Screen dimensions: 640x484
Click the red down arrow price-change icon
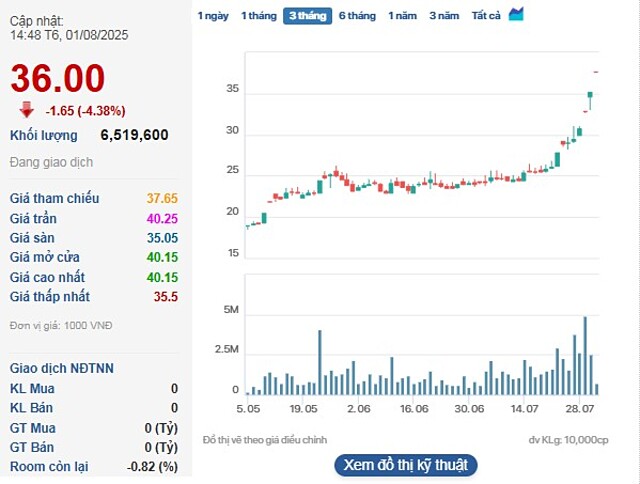click(x=26, y=110)
